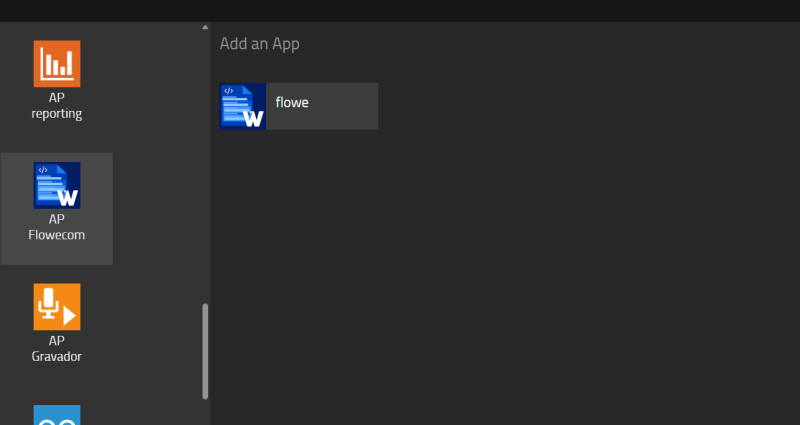
Task: Click the sidebar scroll up arrow
Action: click(205, 27)
